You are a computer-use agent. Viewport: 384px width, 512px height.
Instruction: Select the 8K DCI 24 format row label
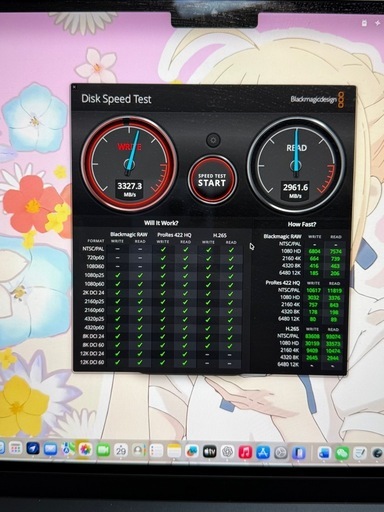pyautogui.click(x=93, y=336)
